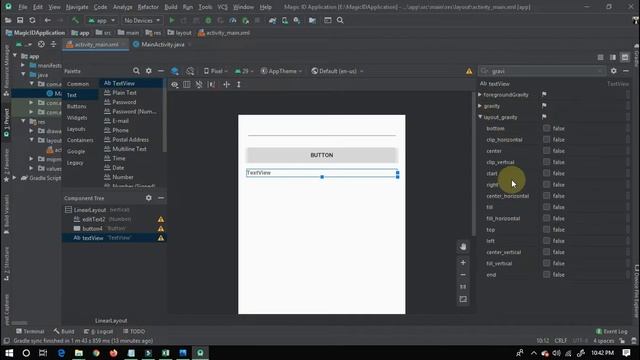Click save all icon in toolbar
Image resolution: width=640 pixels, height=360 pixels.
point(20,20)
